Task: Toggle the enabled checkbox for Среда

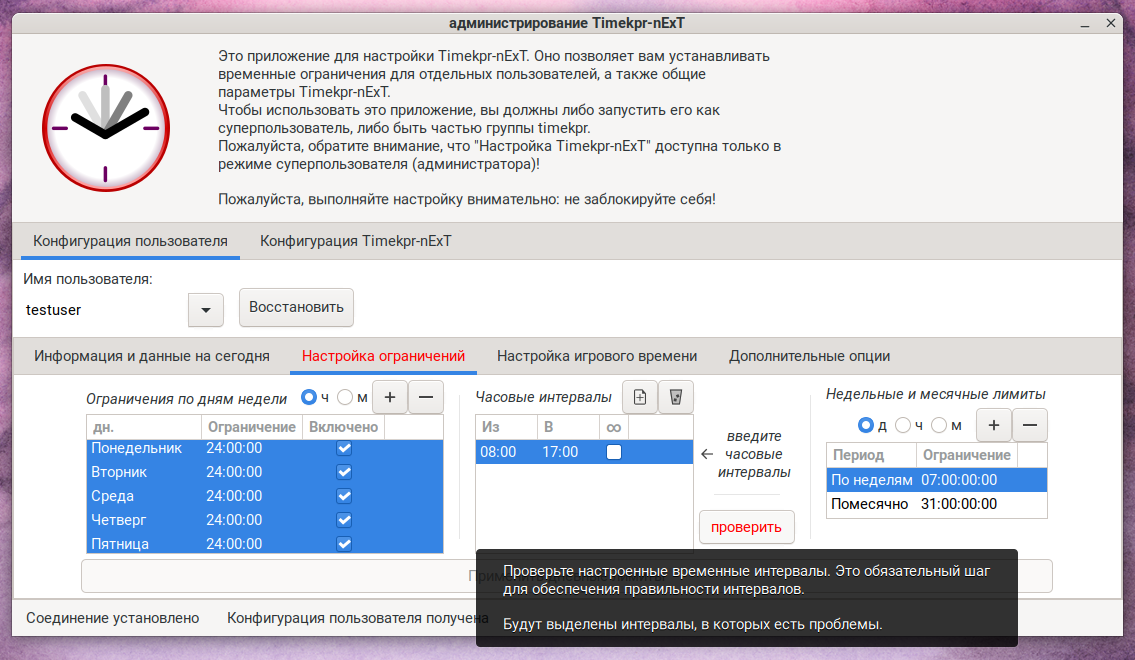Action: [344, 496]
